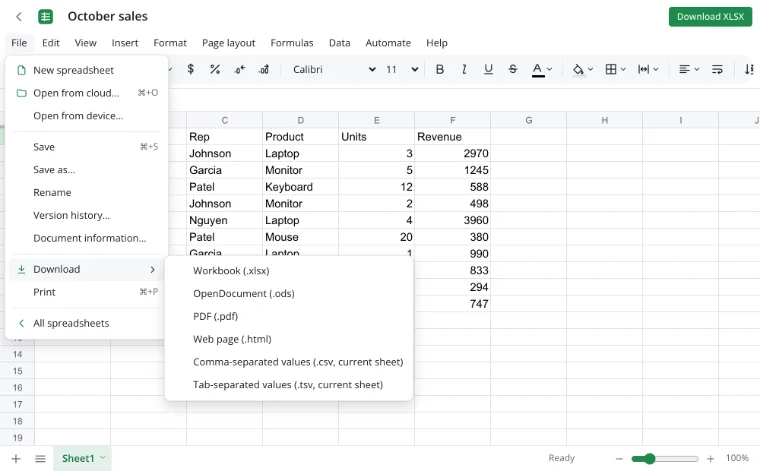This screenshot has height=471, width=760.
Task: Open the Insert menu
Action: (x=125, y=43)
